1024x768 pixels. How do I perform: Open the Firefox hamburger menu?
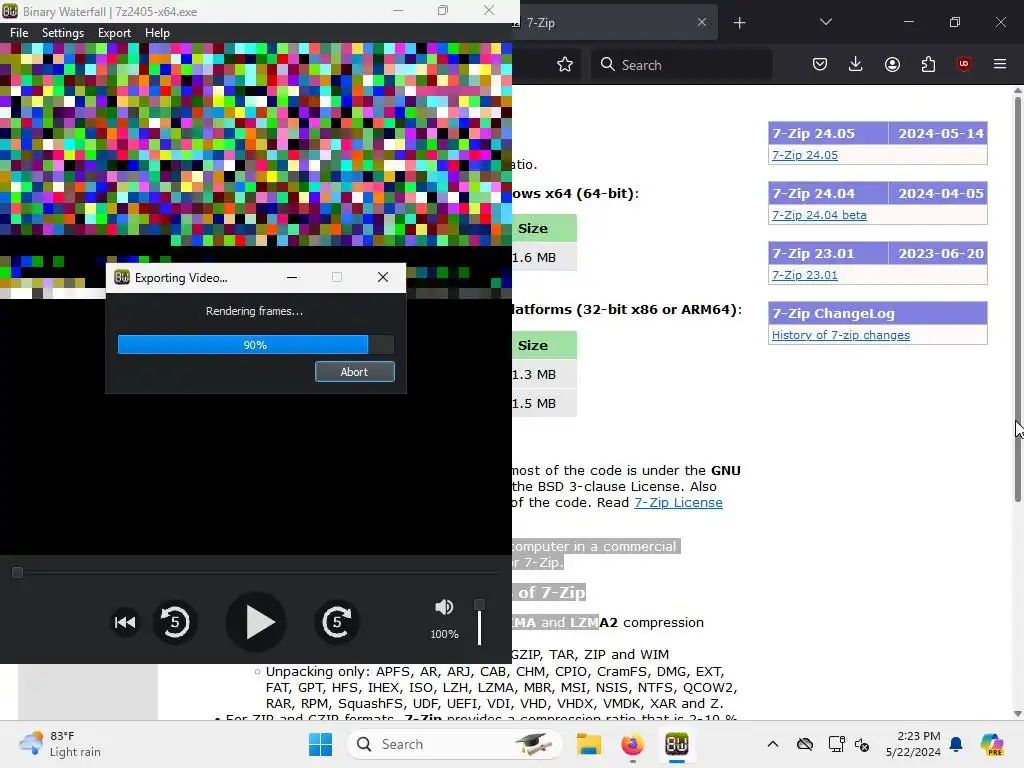tap(1000, 64)
